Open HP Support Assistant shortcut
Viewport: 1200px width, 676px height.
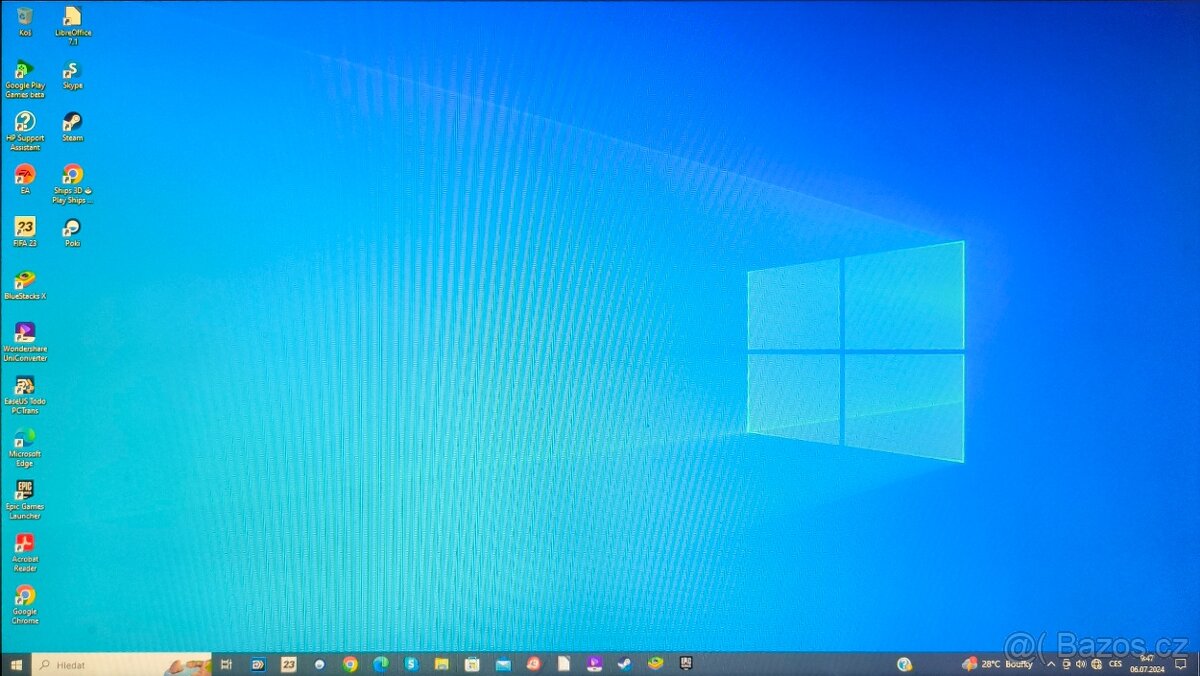pyautogui.click(x=25, y=132)
